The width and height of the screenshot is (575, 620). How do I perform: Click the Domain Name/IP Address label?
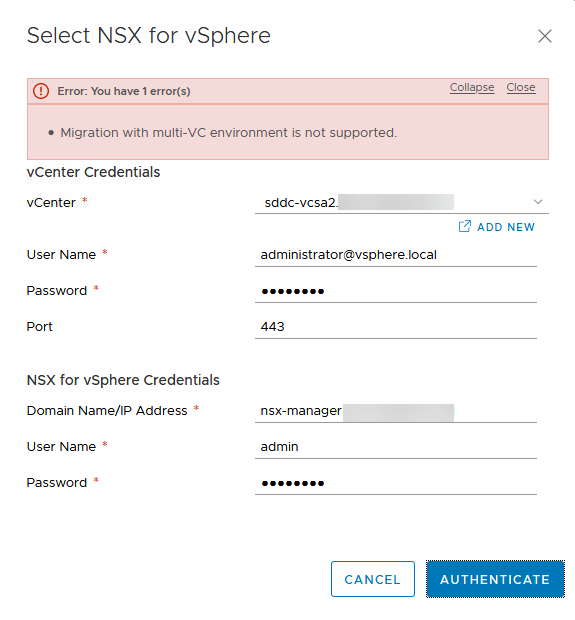107,411
